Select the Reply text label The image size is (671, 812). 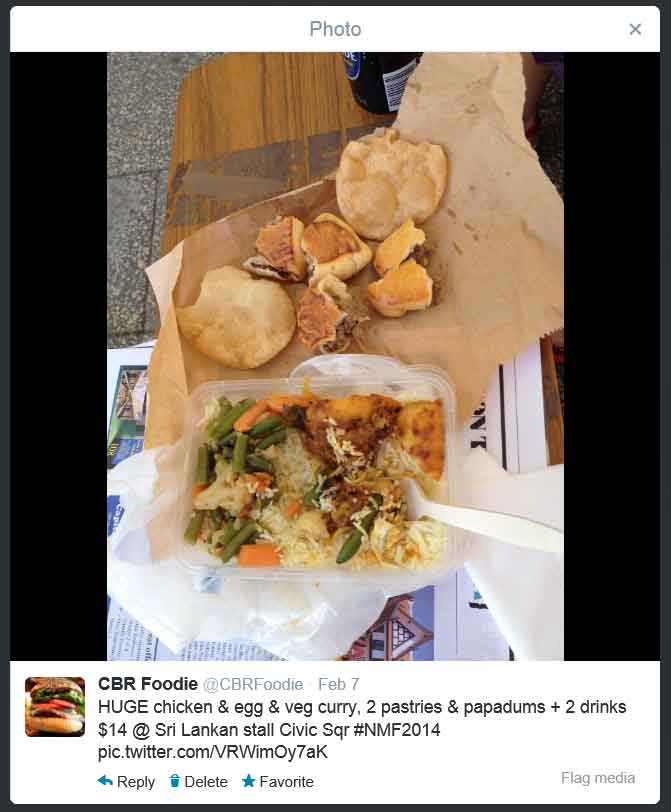[x=136, y=781]
